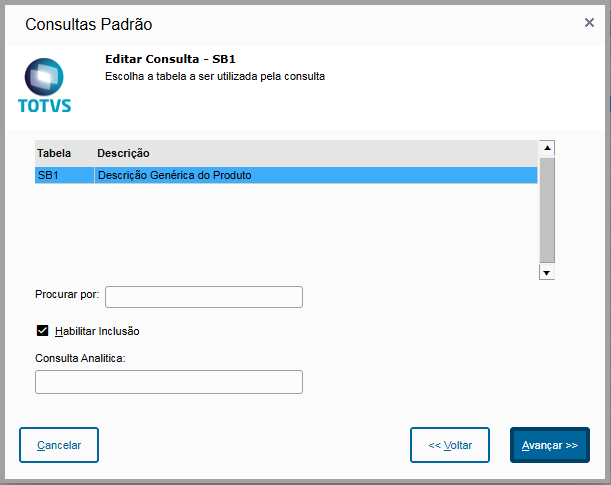Click the Procurar por label
This screenshot has height=485, width=611.
[67, 295]
